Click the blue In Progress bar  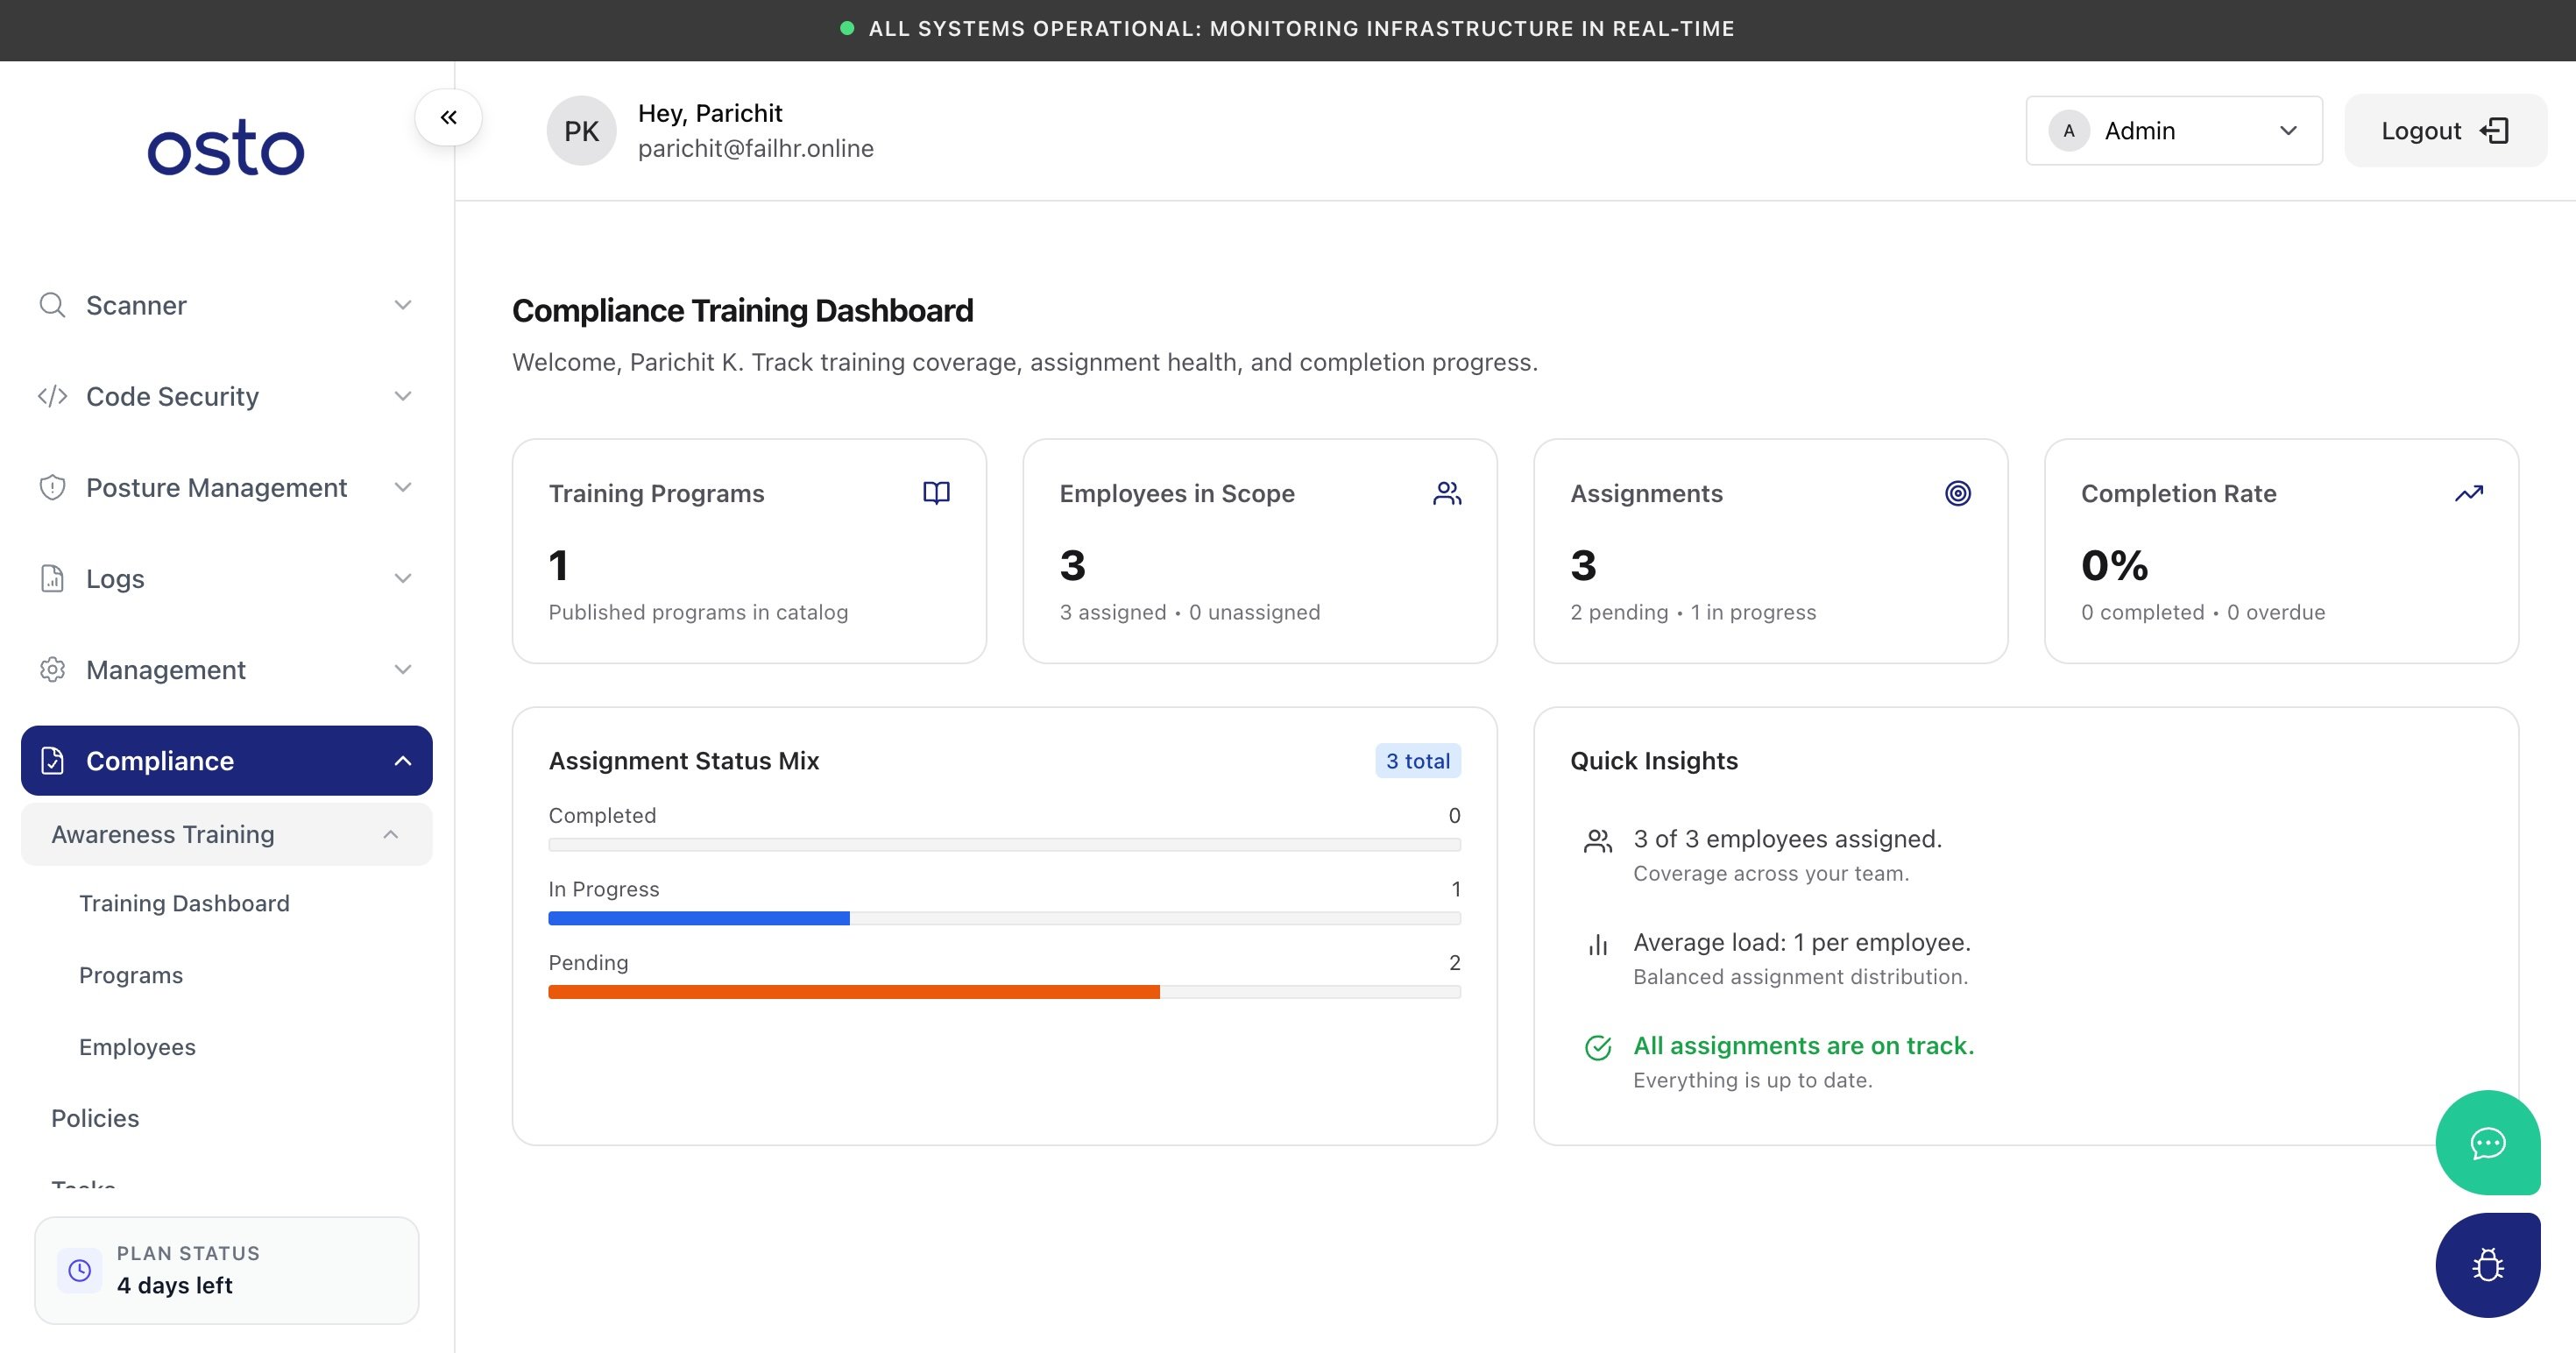(x=699, y=918)
